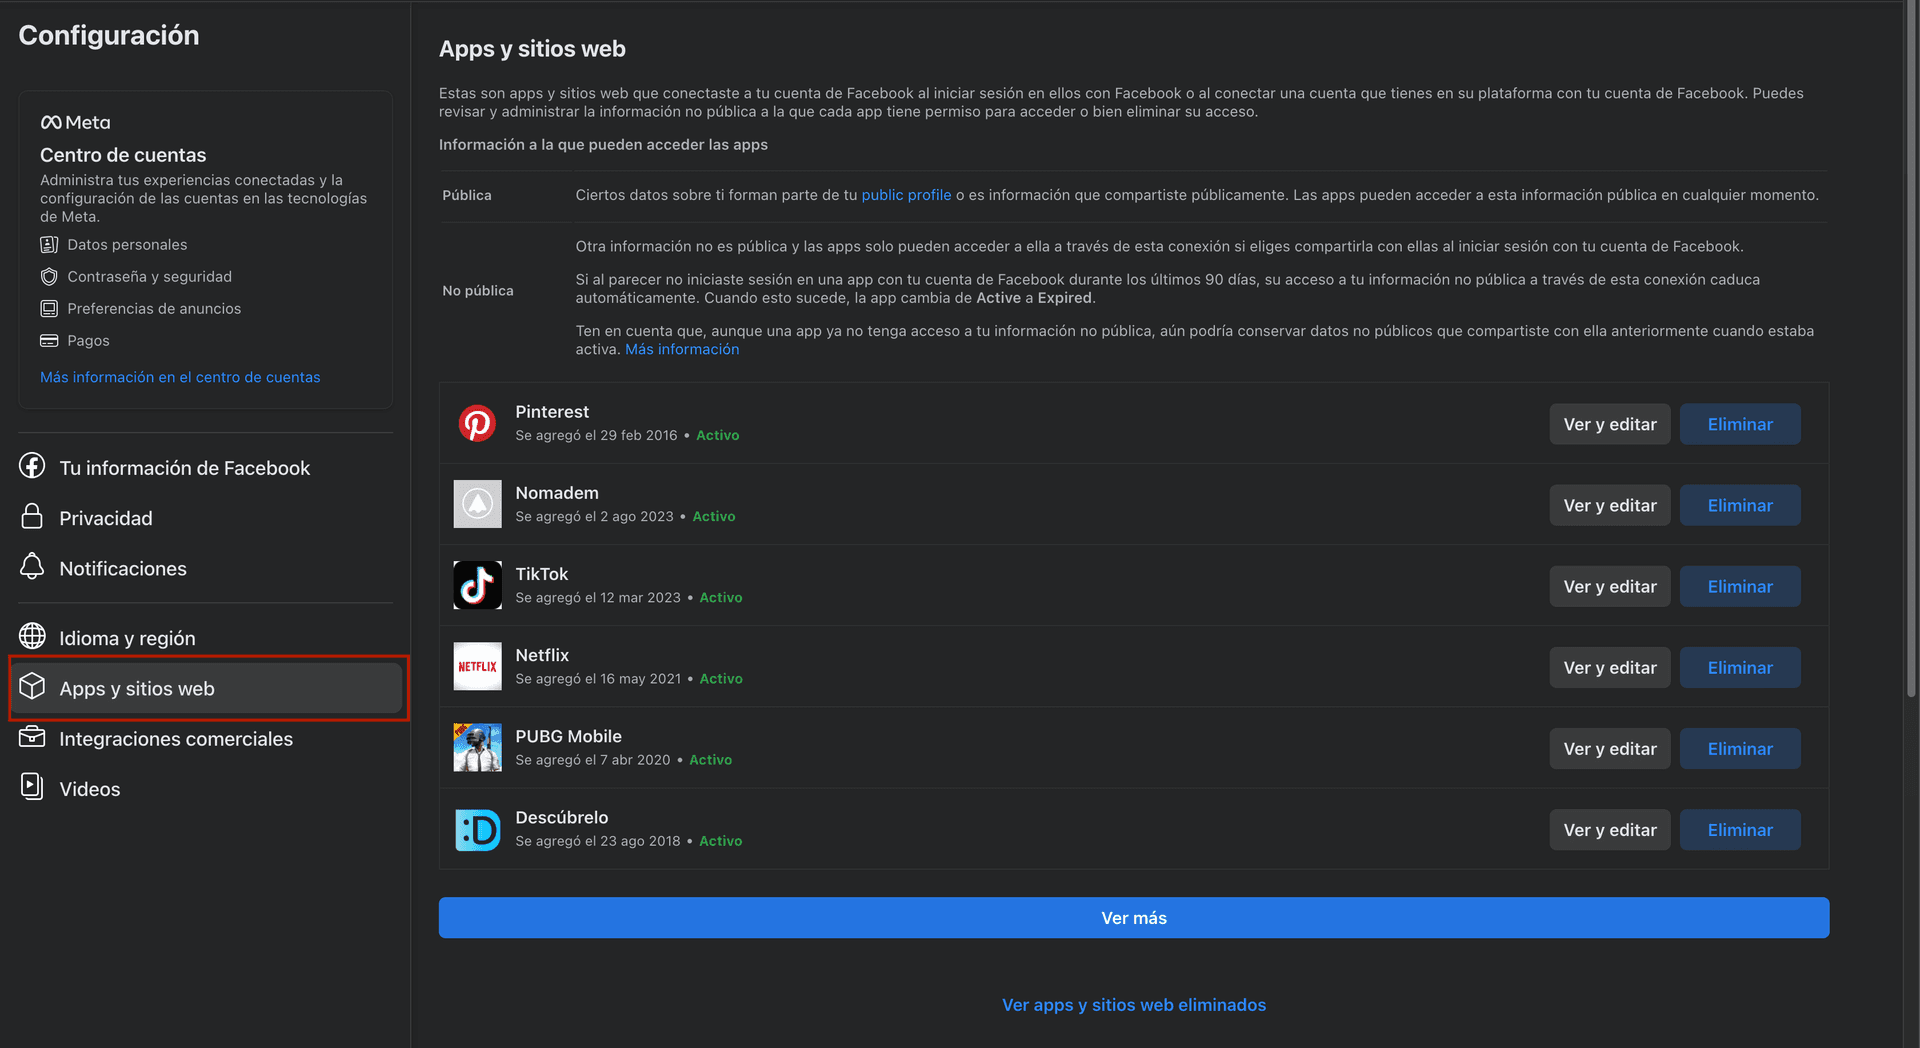This screenshot has height=1048, width=1920.
Task: Click Más información link under No pública
Action: [682, 349]
